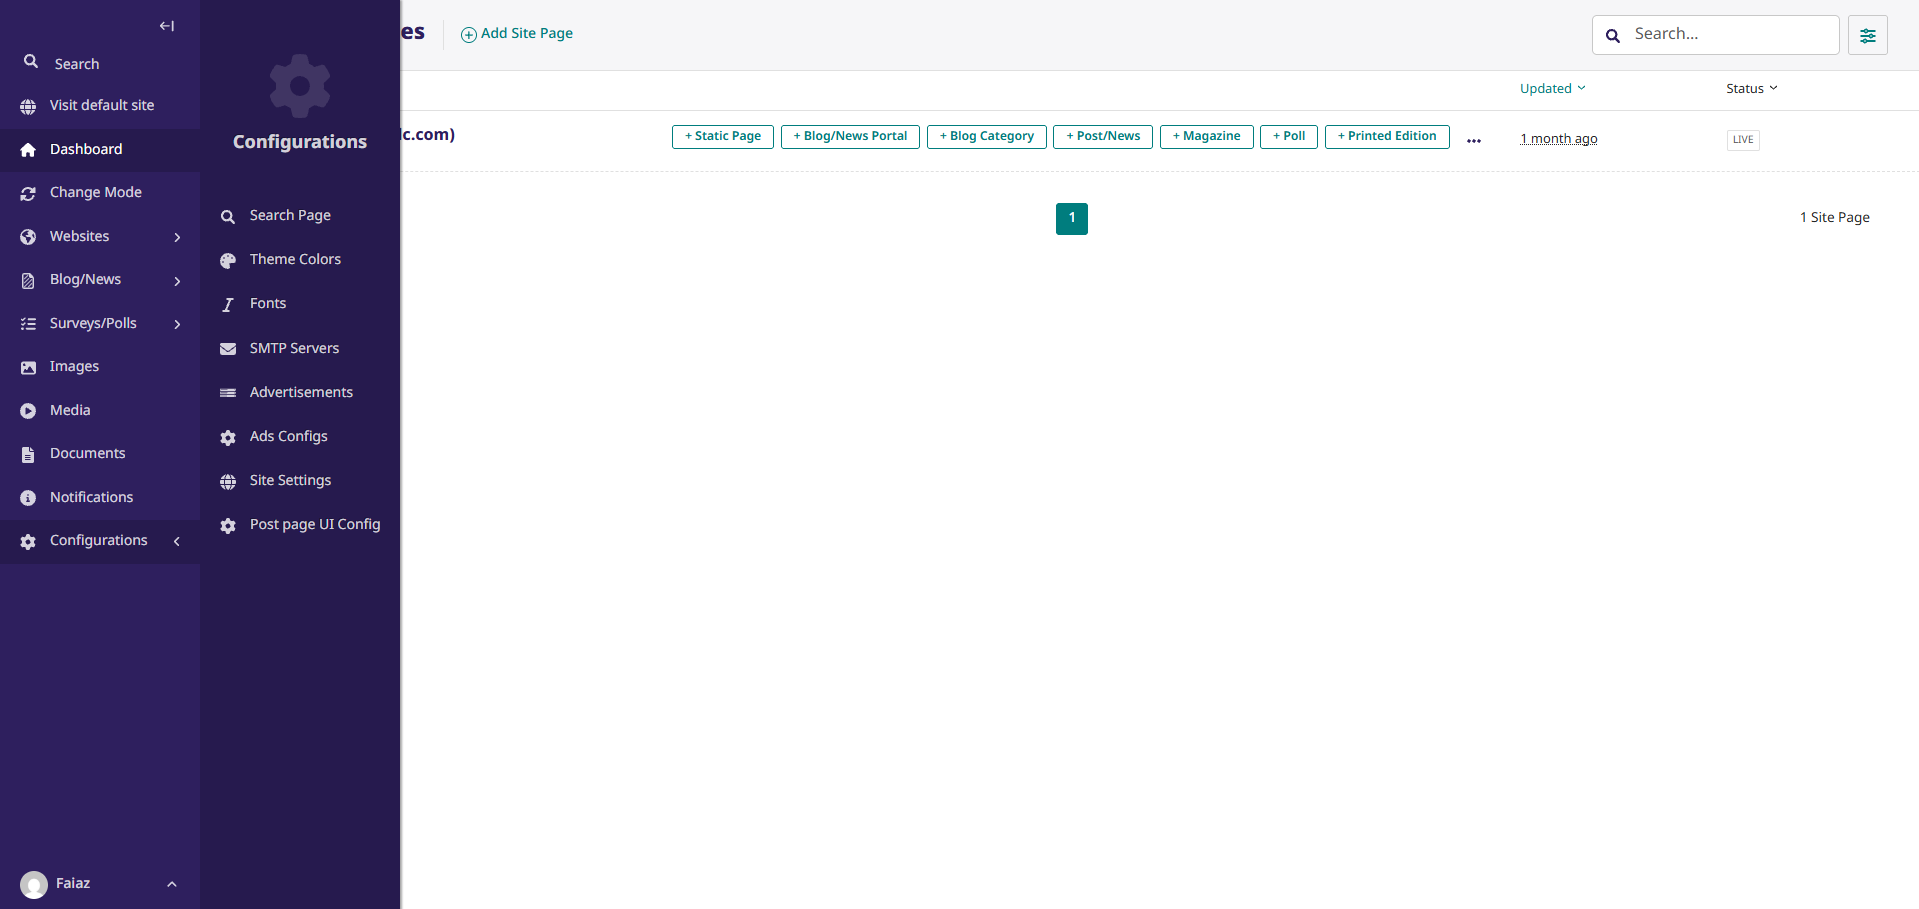Click the SMTP Servers envelope icon
The image size is (1919, 909).
coord(228,349)
